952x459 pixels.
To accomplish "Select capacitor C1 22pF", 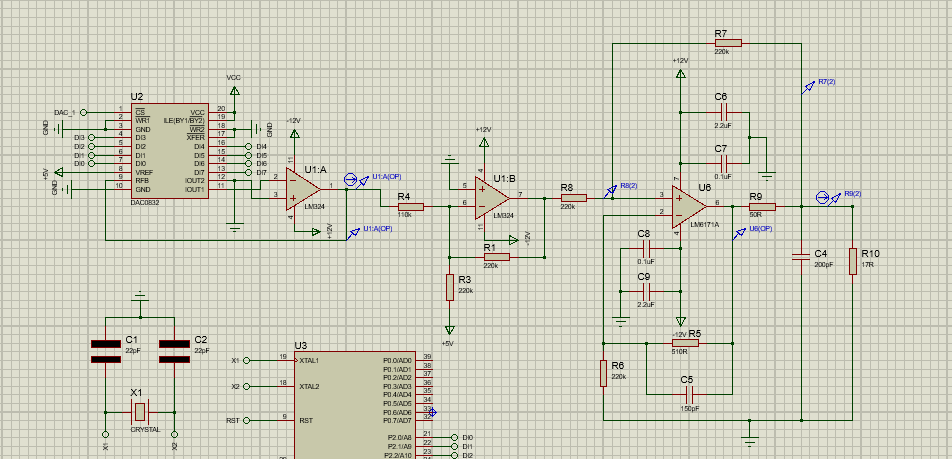I will point(106,352).
